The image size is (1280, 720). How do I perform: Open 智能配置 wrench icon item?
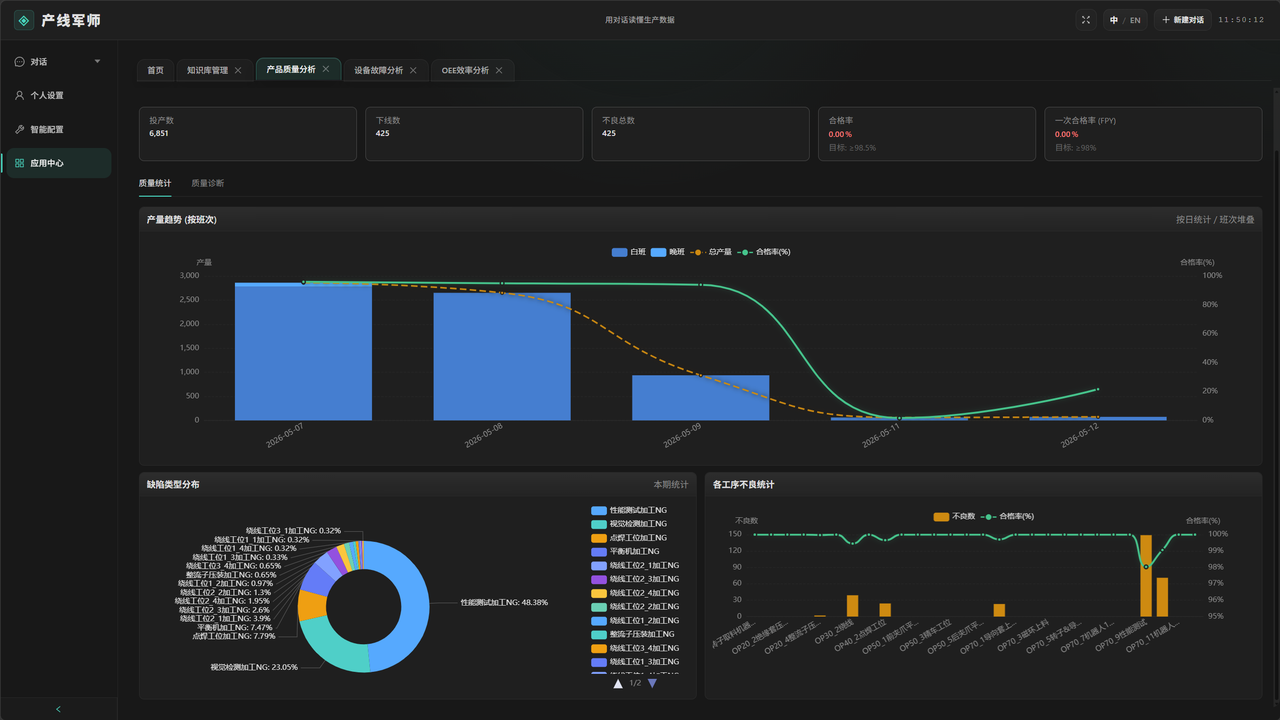click(x=19, y=129)
